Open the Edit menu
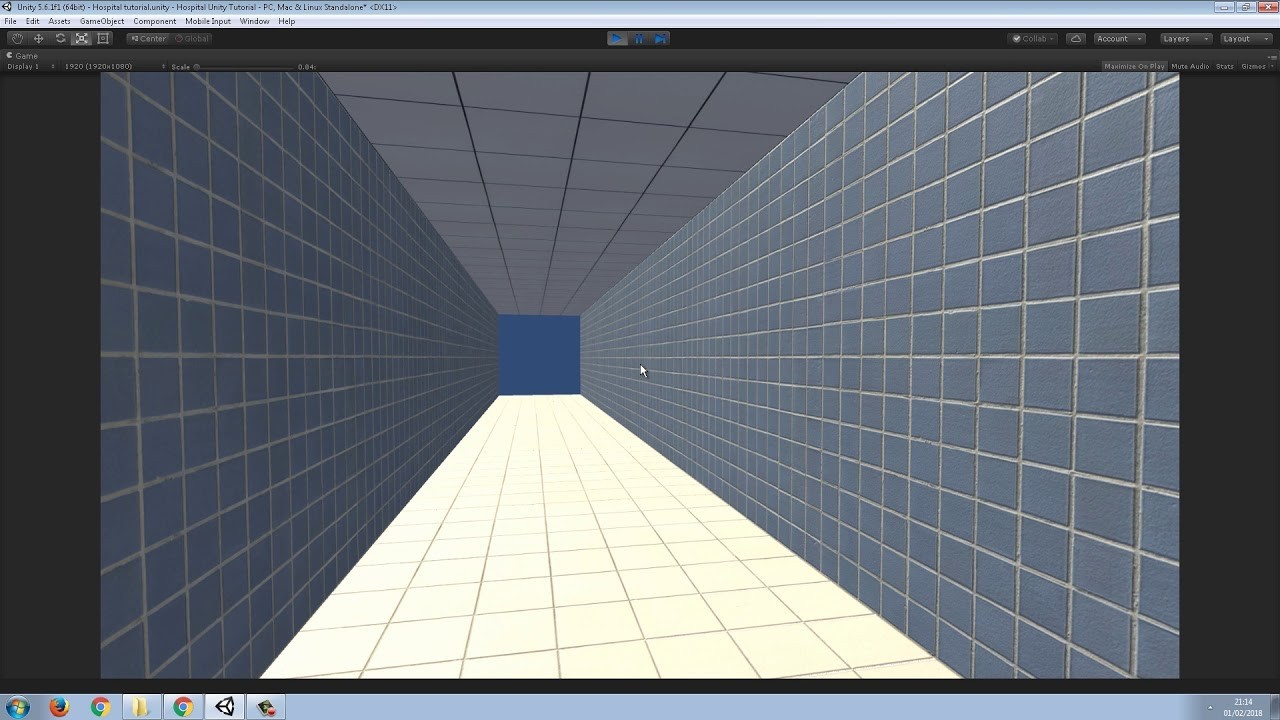 [33, 21]
